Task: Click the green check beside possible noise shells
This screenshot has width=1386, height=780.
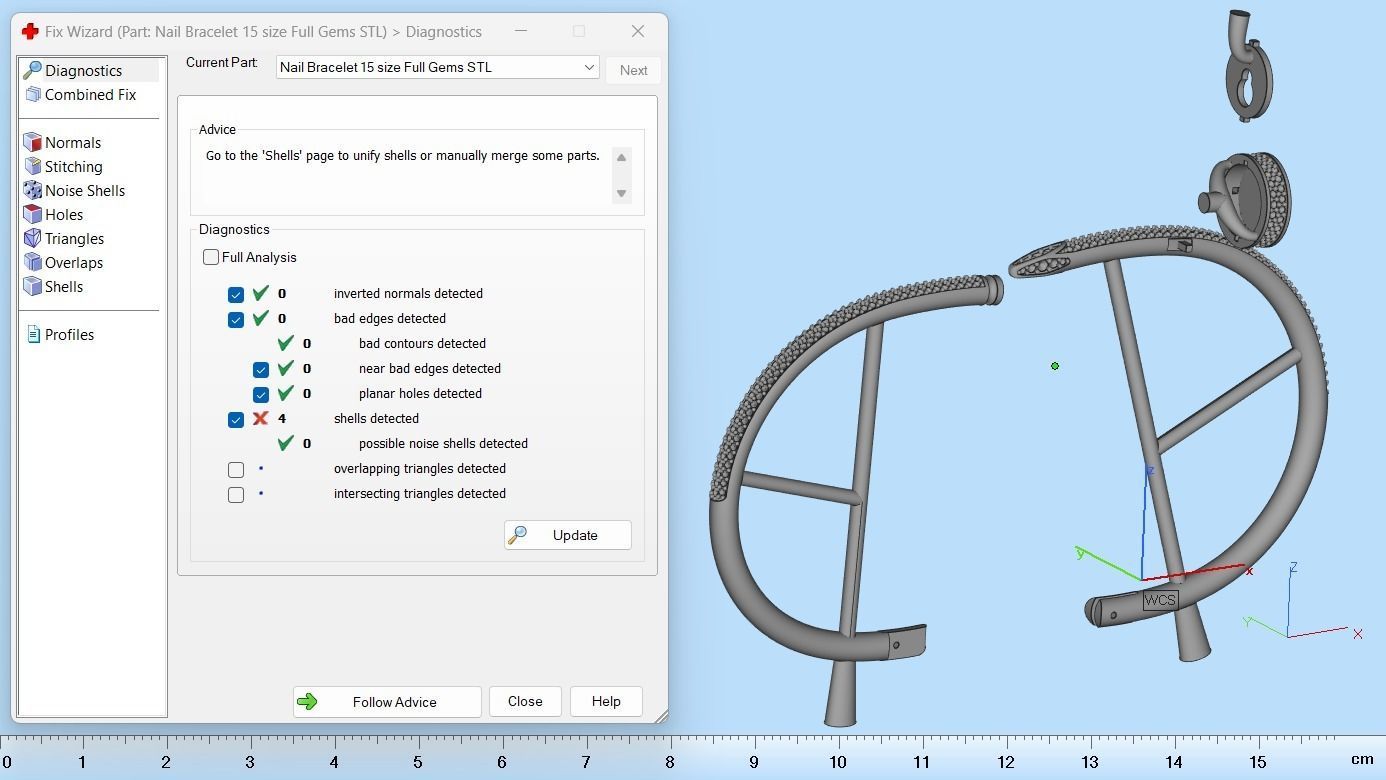Action: click(x=285, y=443)
